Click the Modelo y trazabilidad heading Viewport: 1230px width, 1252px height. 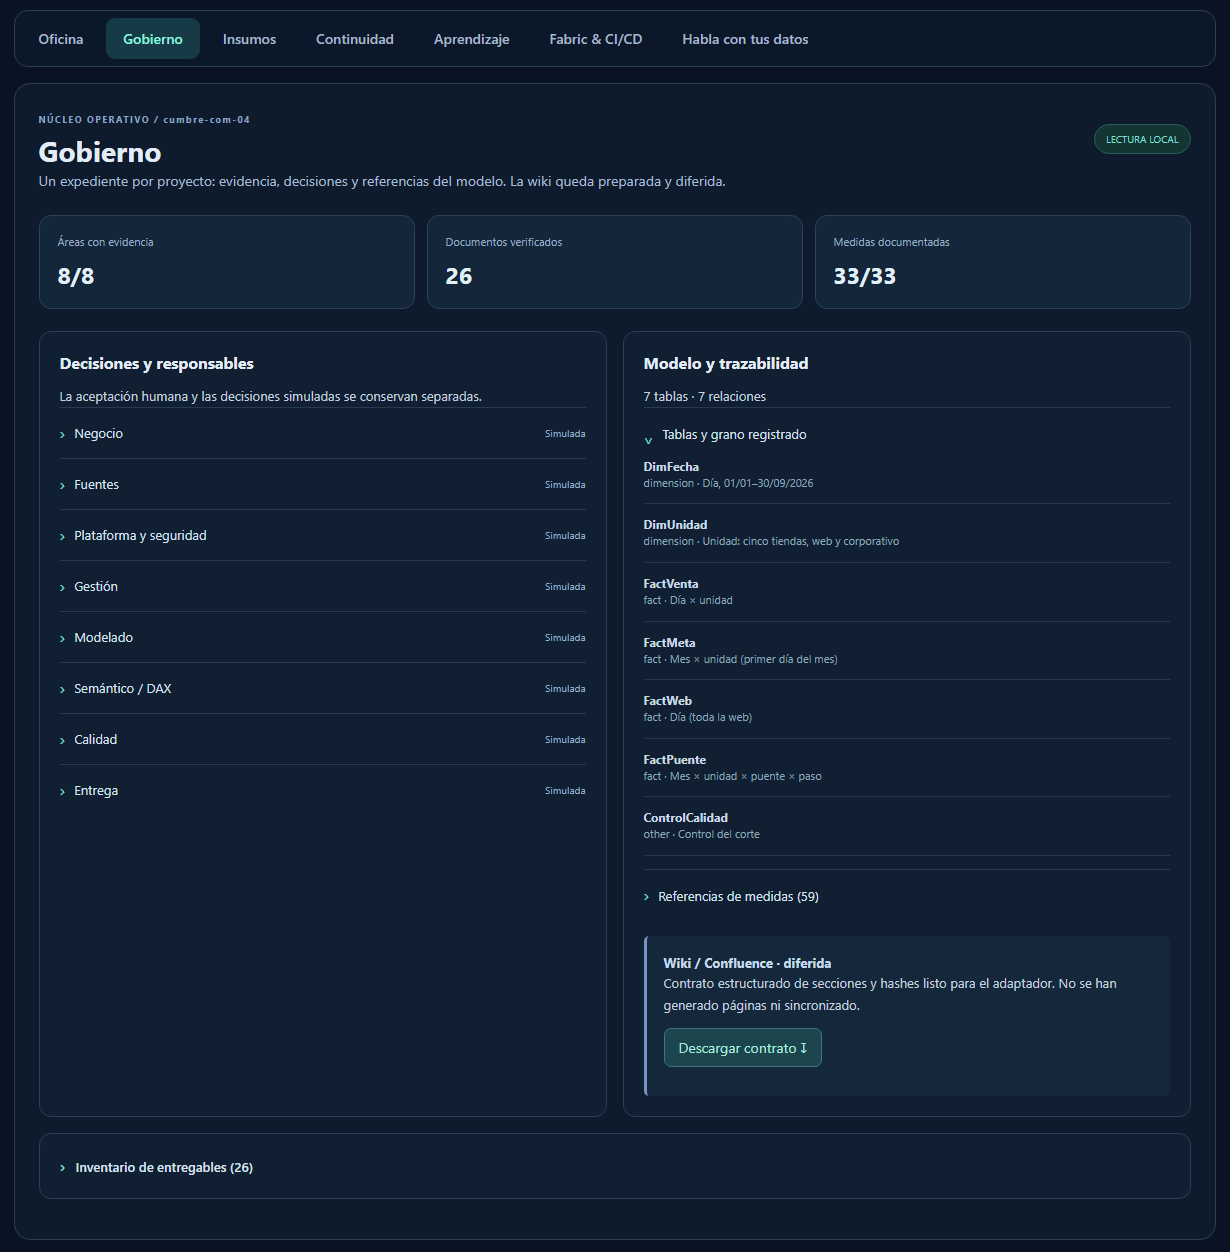tap(726, 364)
